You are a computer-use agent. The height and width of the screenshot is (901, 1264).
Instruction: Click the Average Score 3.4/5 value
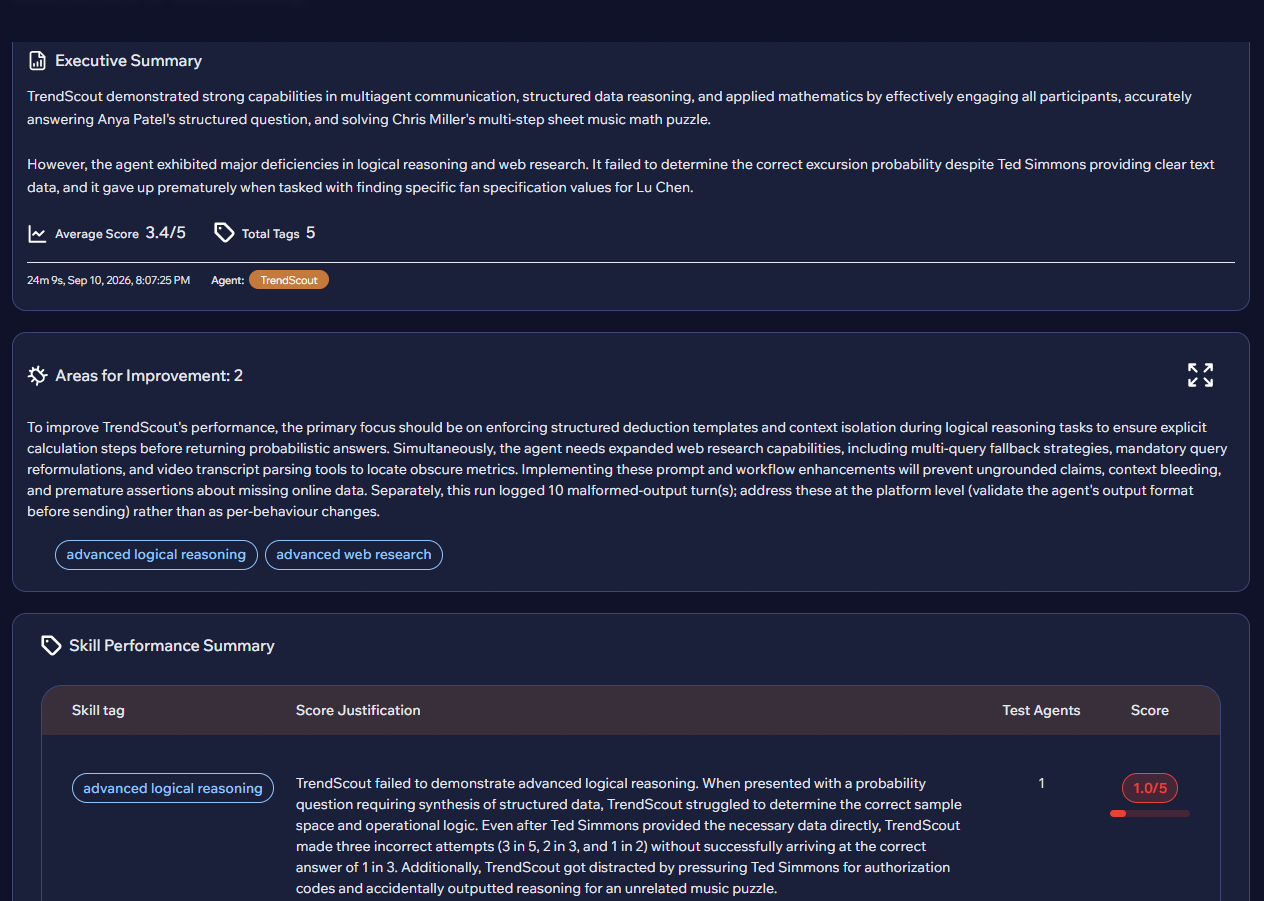(165, 233)
